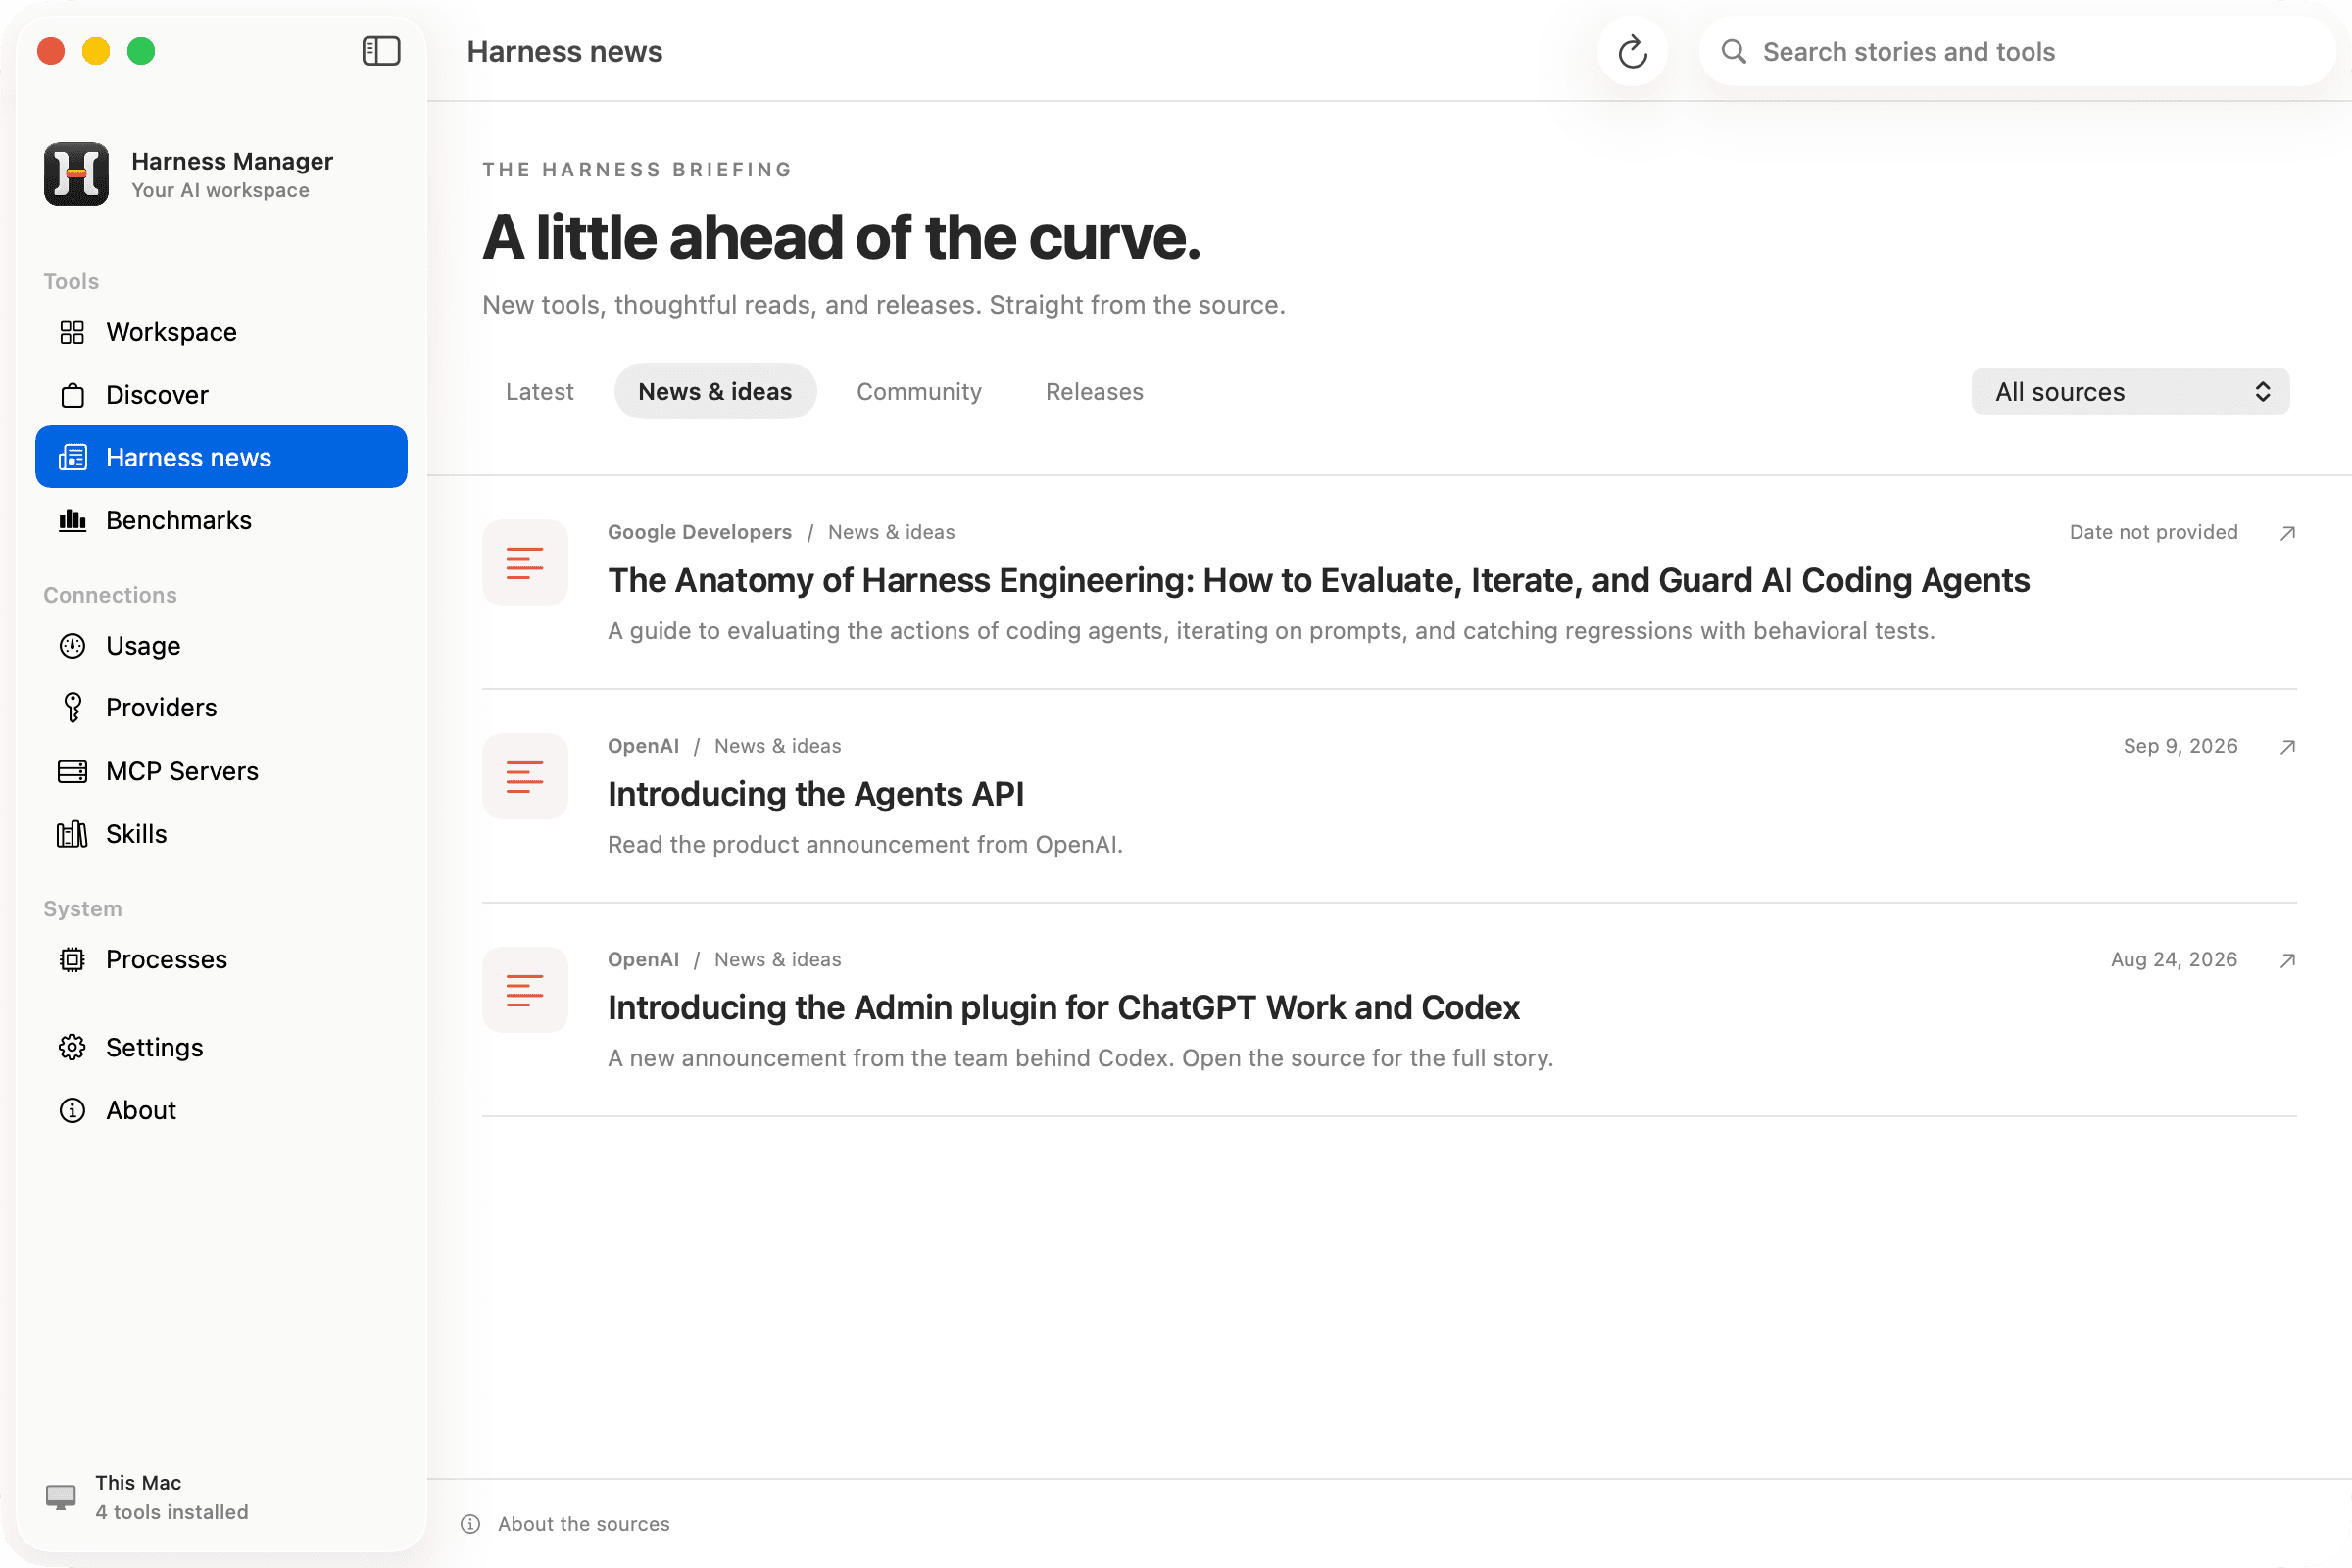This screenshot has height=1568, width=2352.
Task: Switch to the Latest tab
Action: pos(540,392)
